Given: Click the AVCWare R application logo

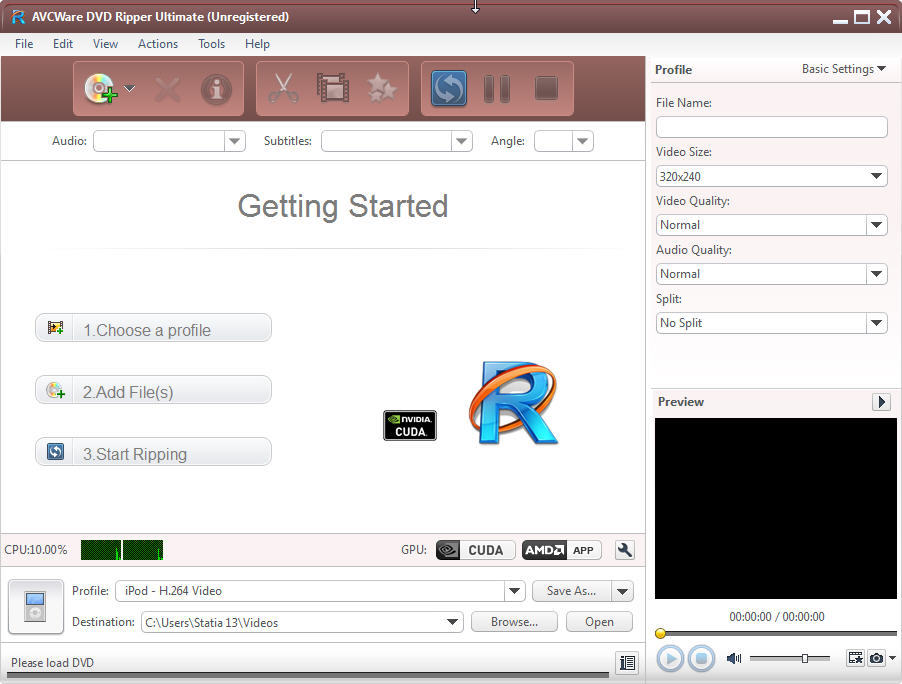Looking at the screenshot, I should tap(513, 402).
